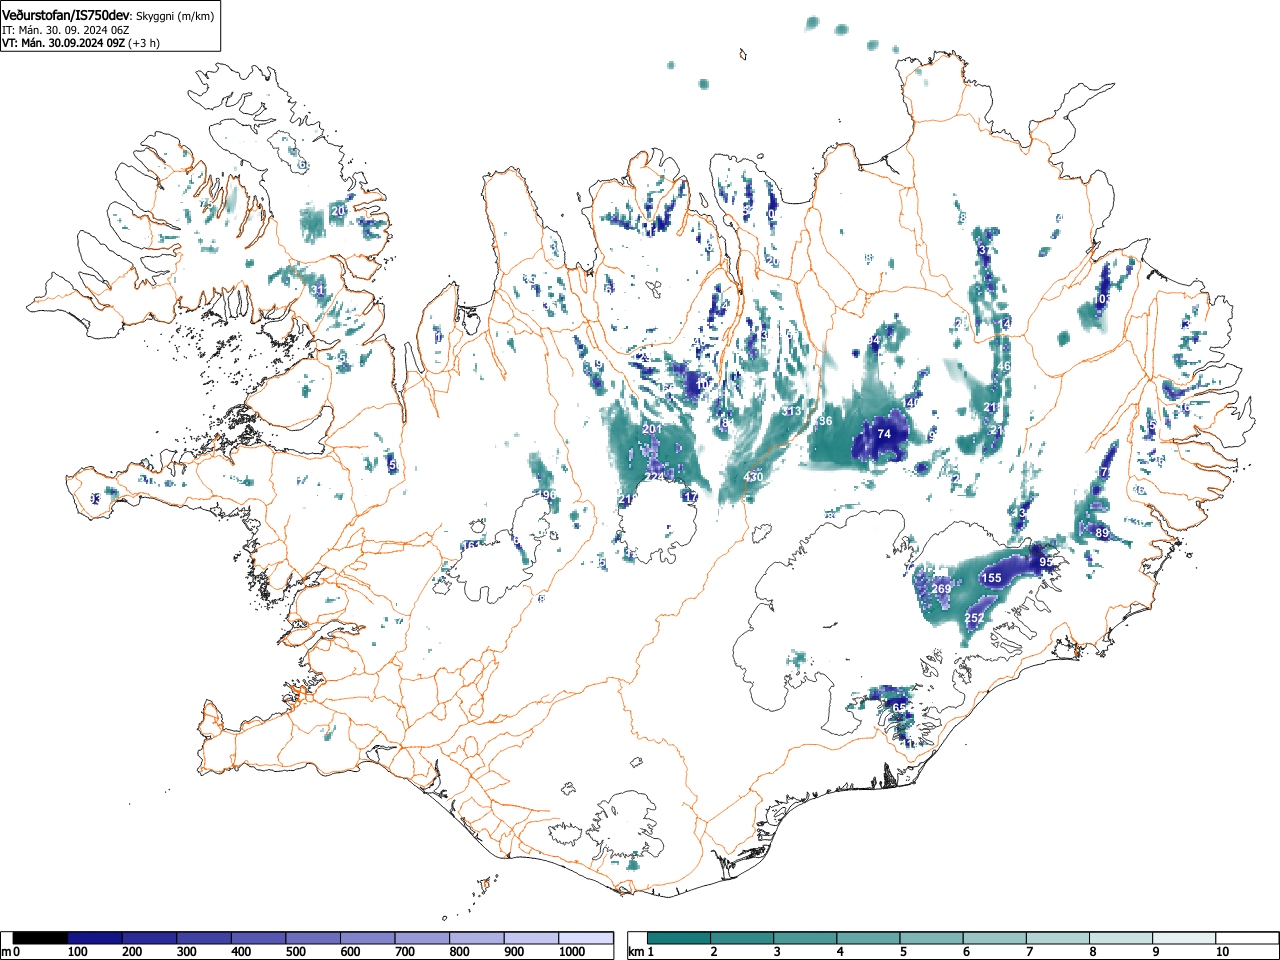1280x960 pixels.
Task: Click the 5–6 km legend swatch
Action: pos(933,938)
